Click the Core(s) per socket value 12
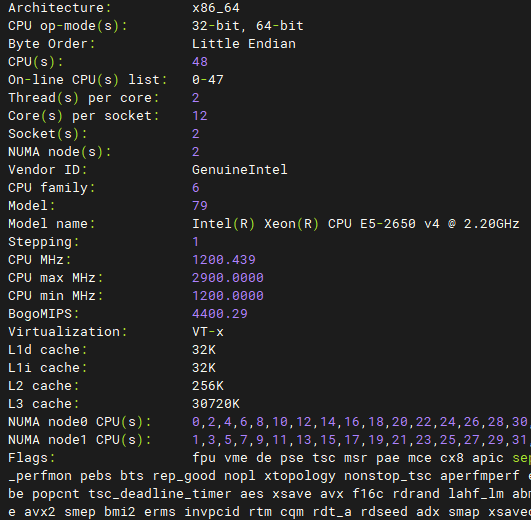This screenshot has height=520, width=531. click(200, 116)
